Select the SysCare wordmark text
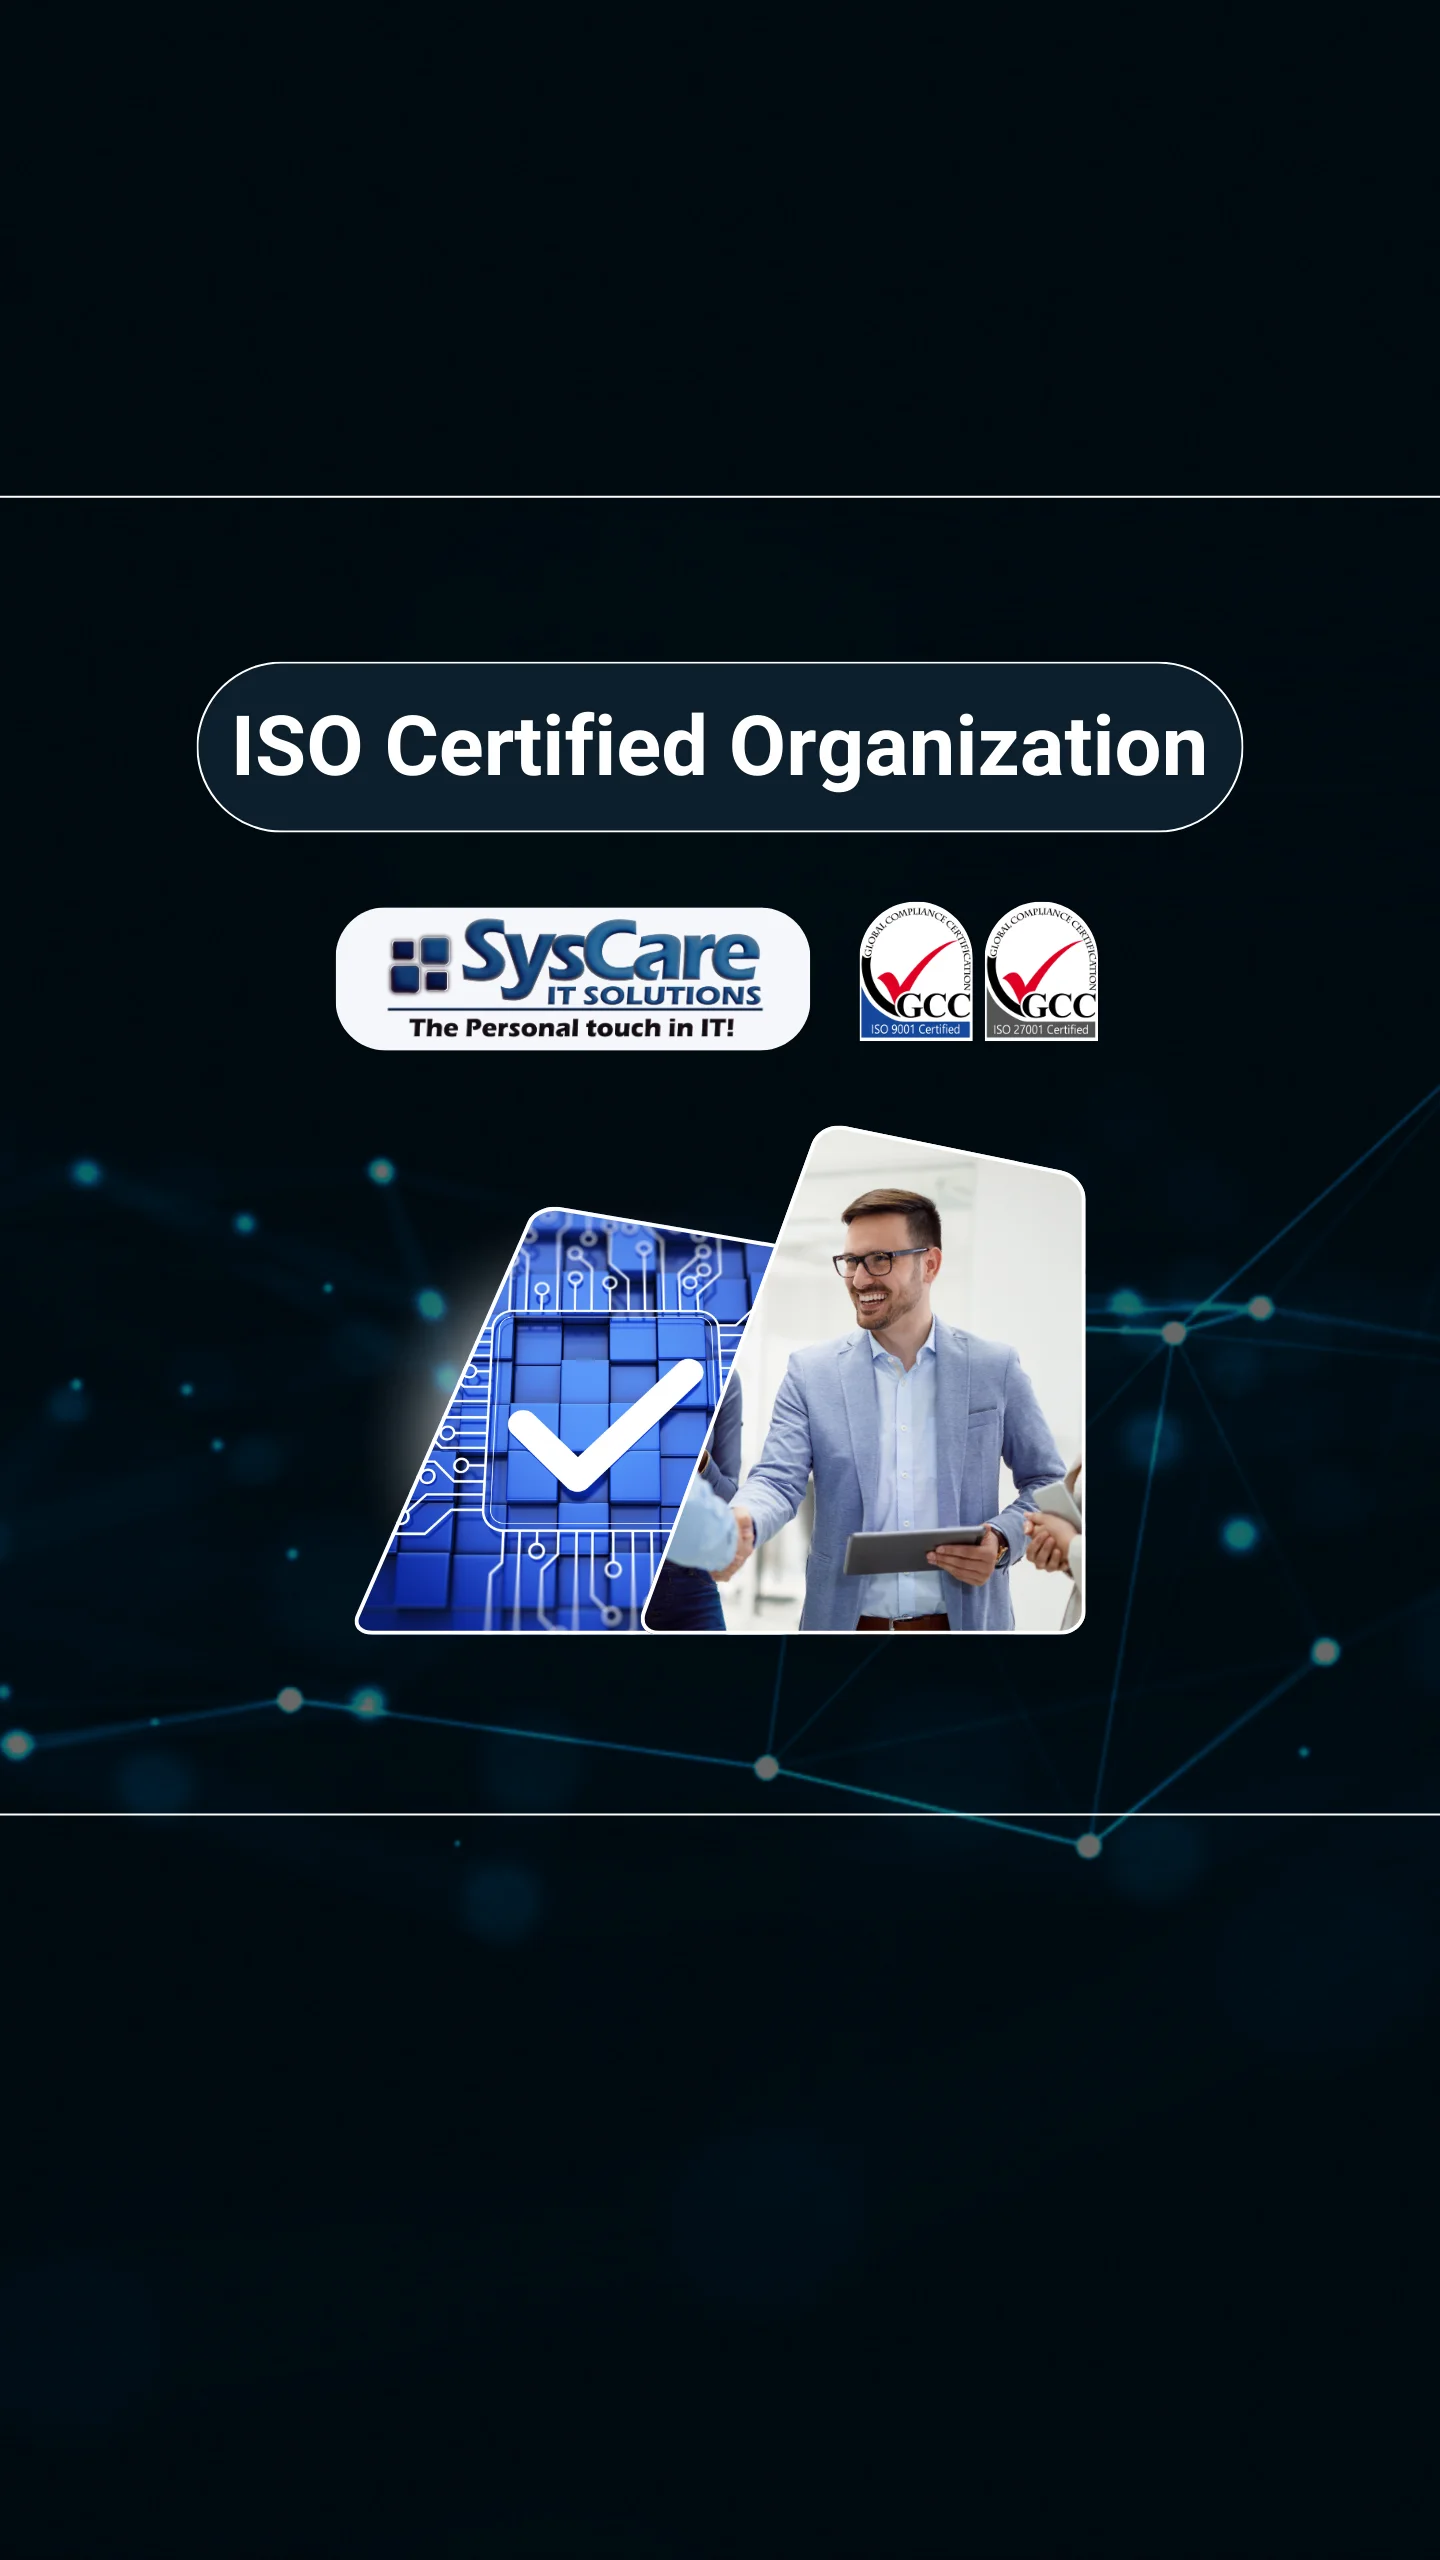Viewport: 1440px width, 2560px height. (610, 953)
